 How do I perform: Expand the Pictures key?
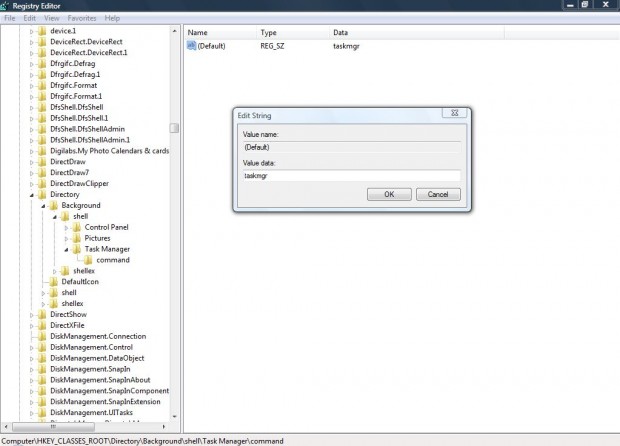click(x=66, y=238)
